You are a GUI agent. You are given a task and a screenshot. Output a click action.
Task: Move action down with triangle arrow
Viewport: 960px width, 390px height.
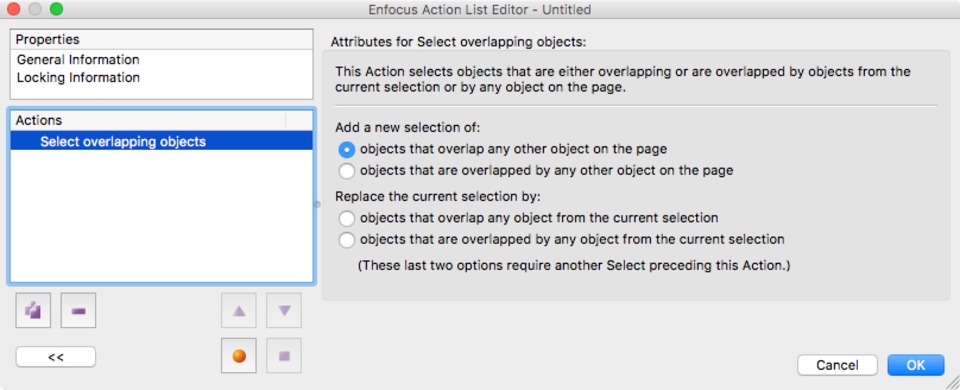tap(284, 310)
